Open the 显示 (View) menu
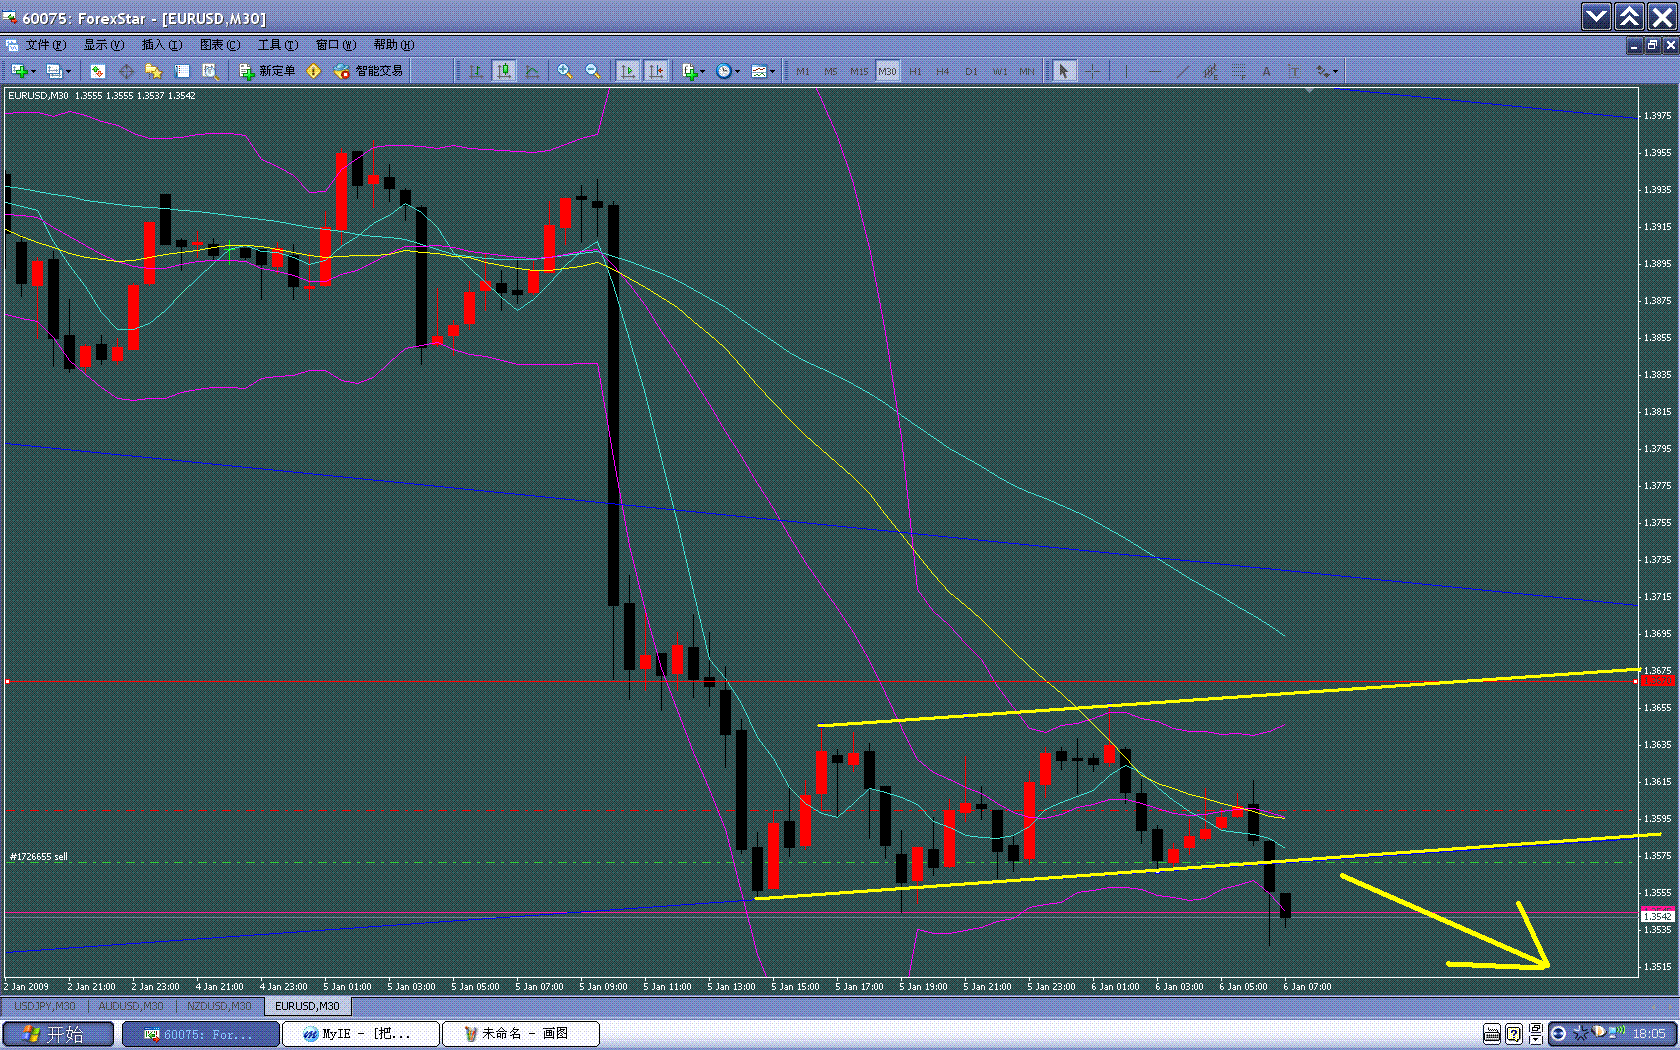 click(104, 45)
